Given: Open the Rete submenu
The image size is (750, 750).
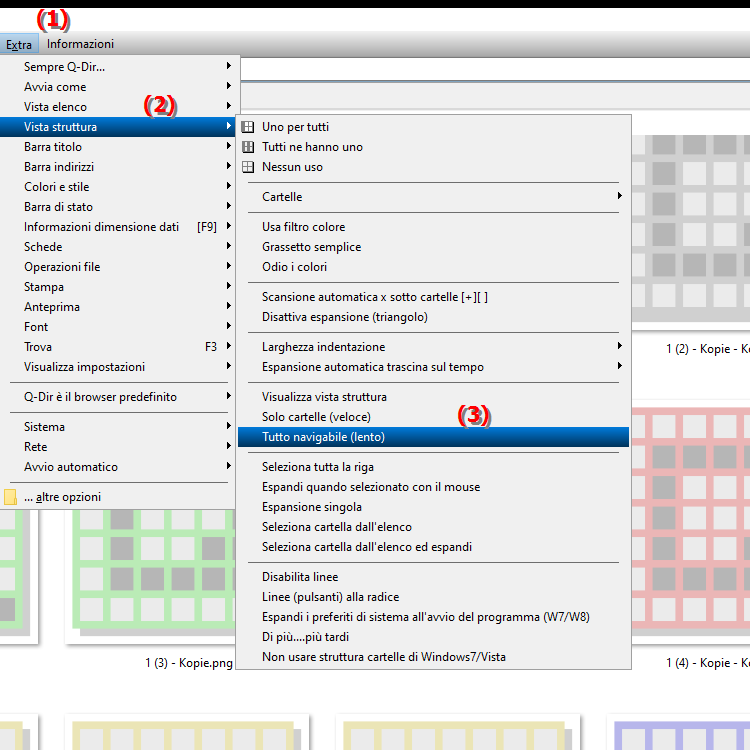Looking at the screenshot, I should click(x=117, y=447).
